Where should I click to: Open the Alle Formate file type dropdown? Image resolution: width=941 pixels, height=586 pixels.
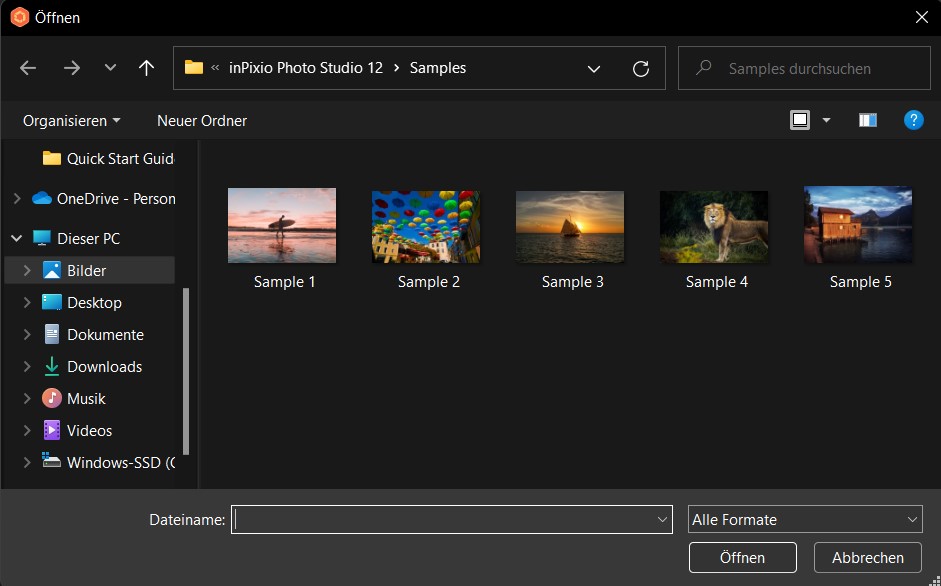click(x=805, y=519)
